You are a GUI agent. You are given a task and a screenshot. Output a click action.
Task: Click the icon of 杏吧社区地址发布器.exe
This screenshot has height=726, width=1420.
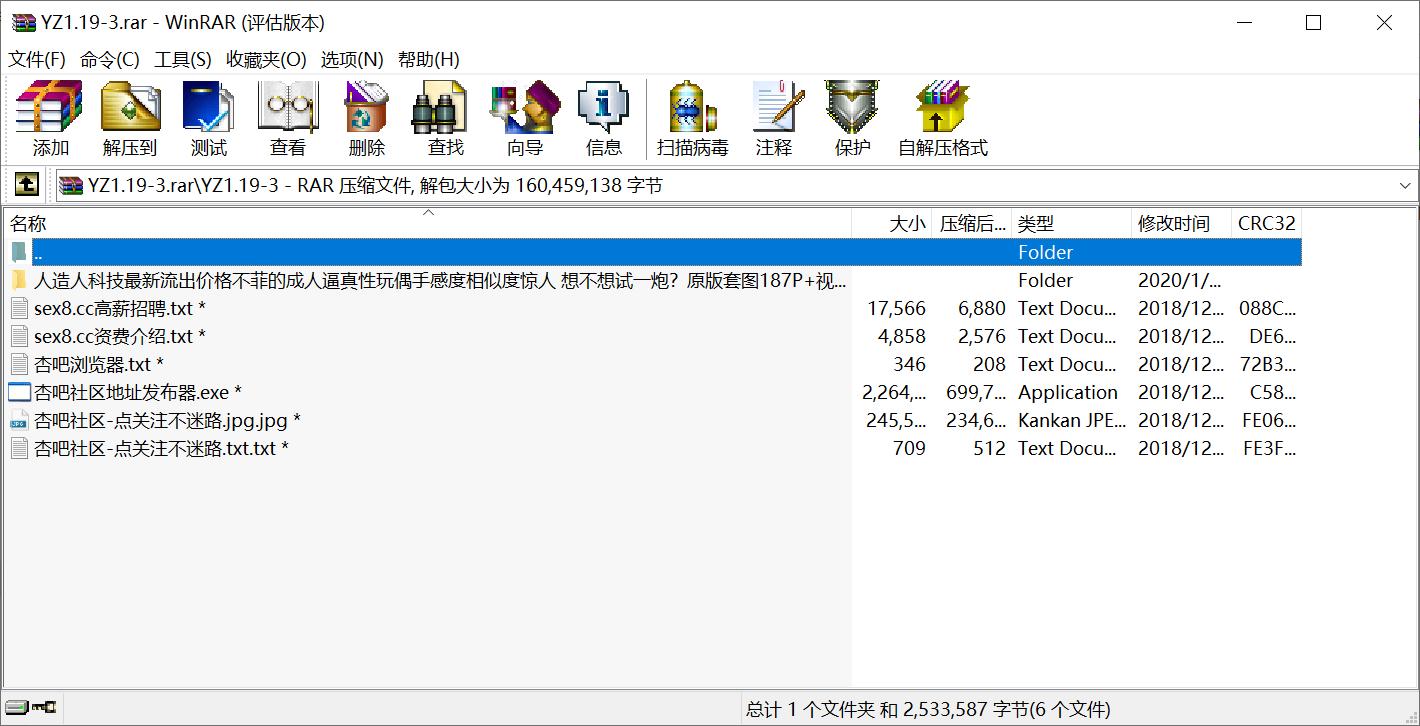[19, 392]
